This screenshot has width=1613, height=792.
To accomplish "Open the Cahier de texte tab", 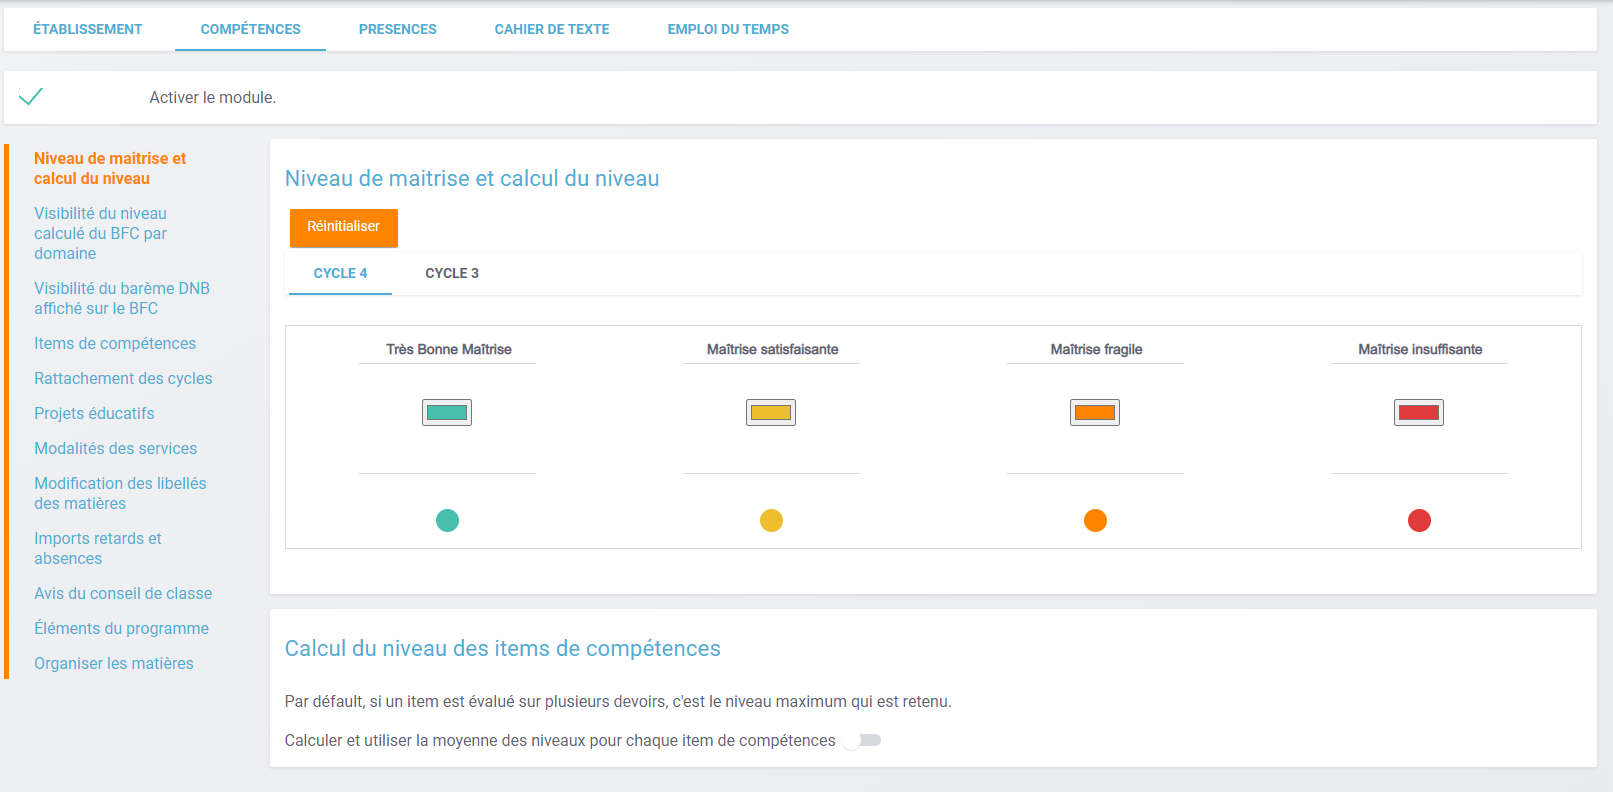I will point(552,29).
